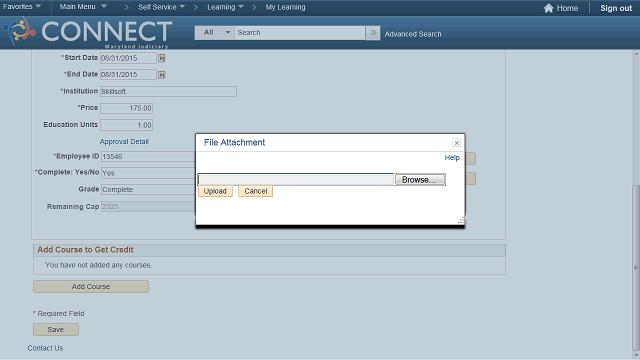The image size is (640, 360).
Task: Click the Grade field
Action: [148, 189]
